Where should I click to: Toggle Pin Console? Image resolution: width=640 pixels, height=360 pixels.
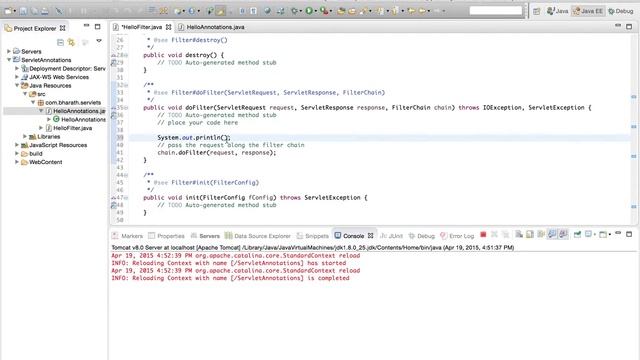pos(577,235)
